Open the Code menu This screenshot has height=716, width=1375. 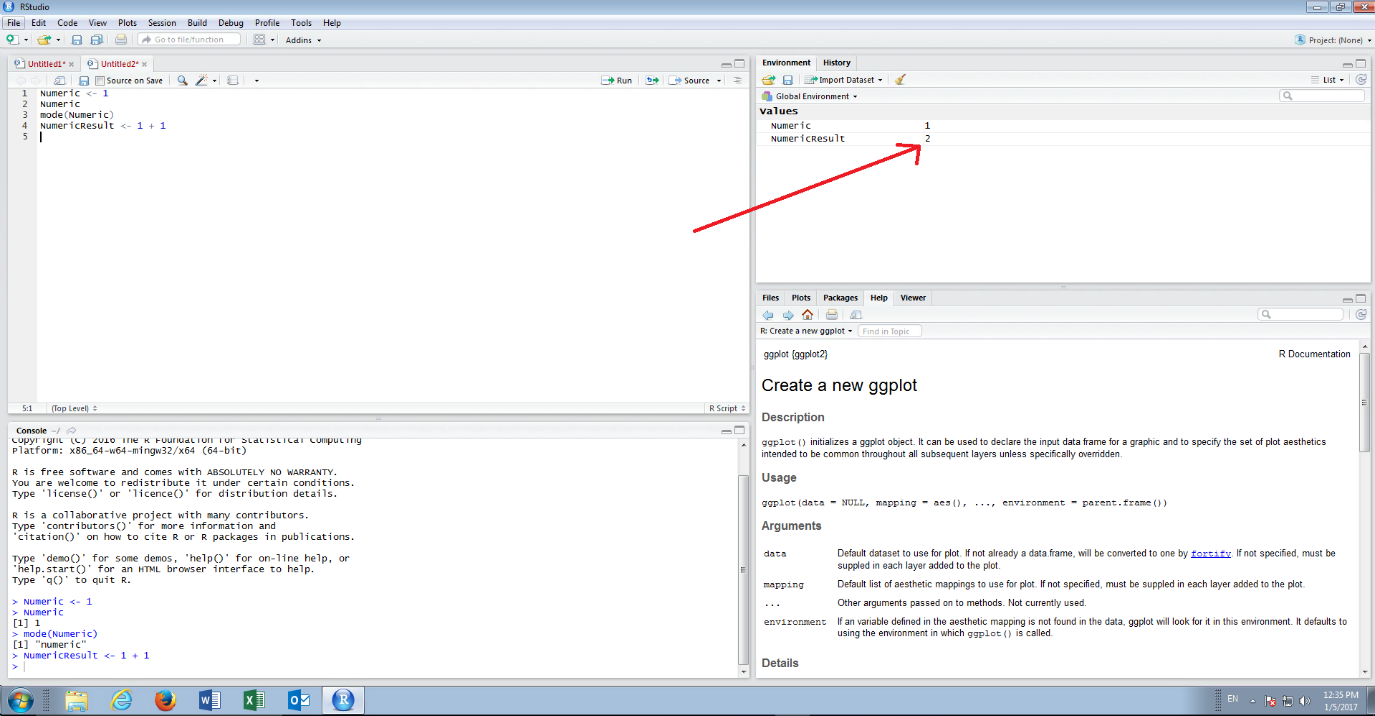[x=67, y=22]
